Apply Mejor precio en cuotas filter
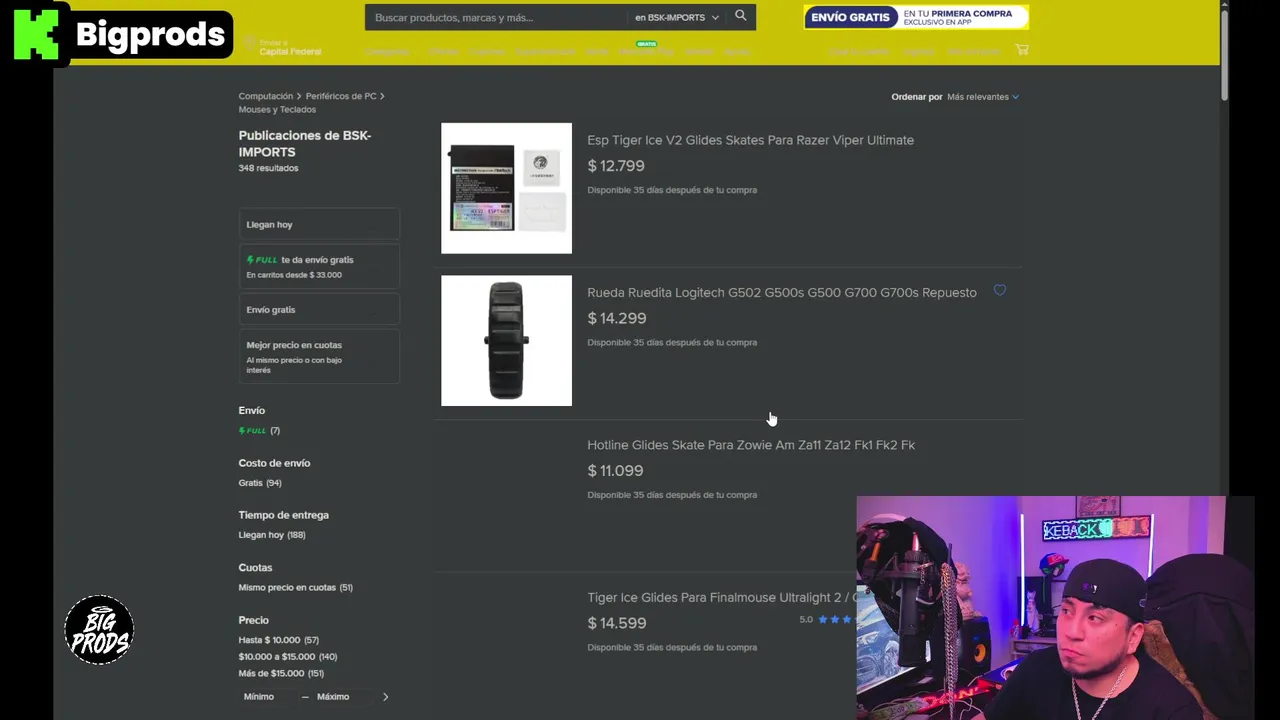This screenshot has width=1280, height=720. click(x=319, y=357)
